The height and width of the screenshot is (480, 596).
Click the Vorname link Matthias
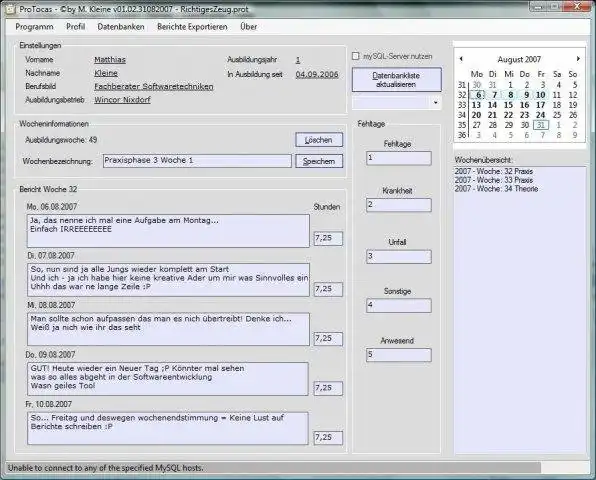(110, 60)
